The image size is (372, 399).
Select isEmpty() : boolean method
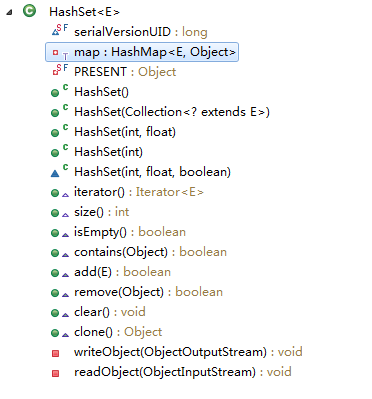click(x=130, y=232)
